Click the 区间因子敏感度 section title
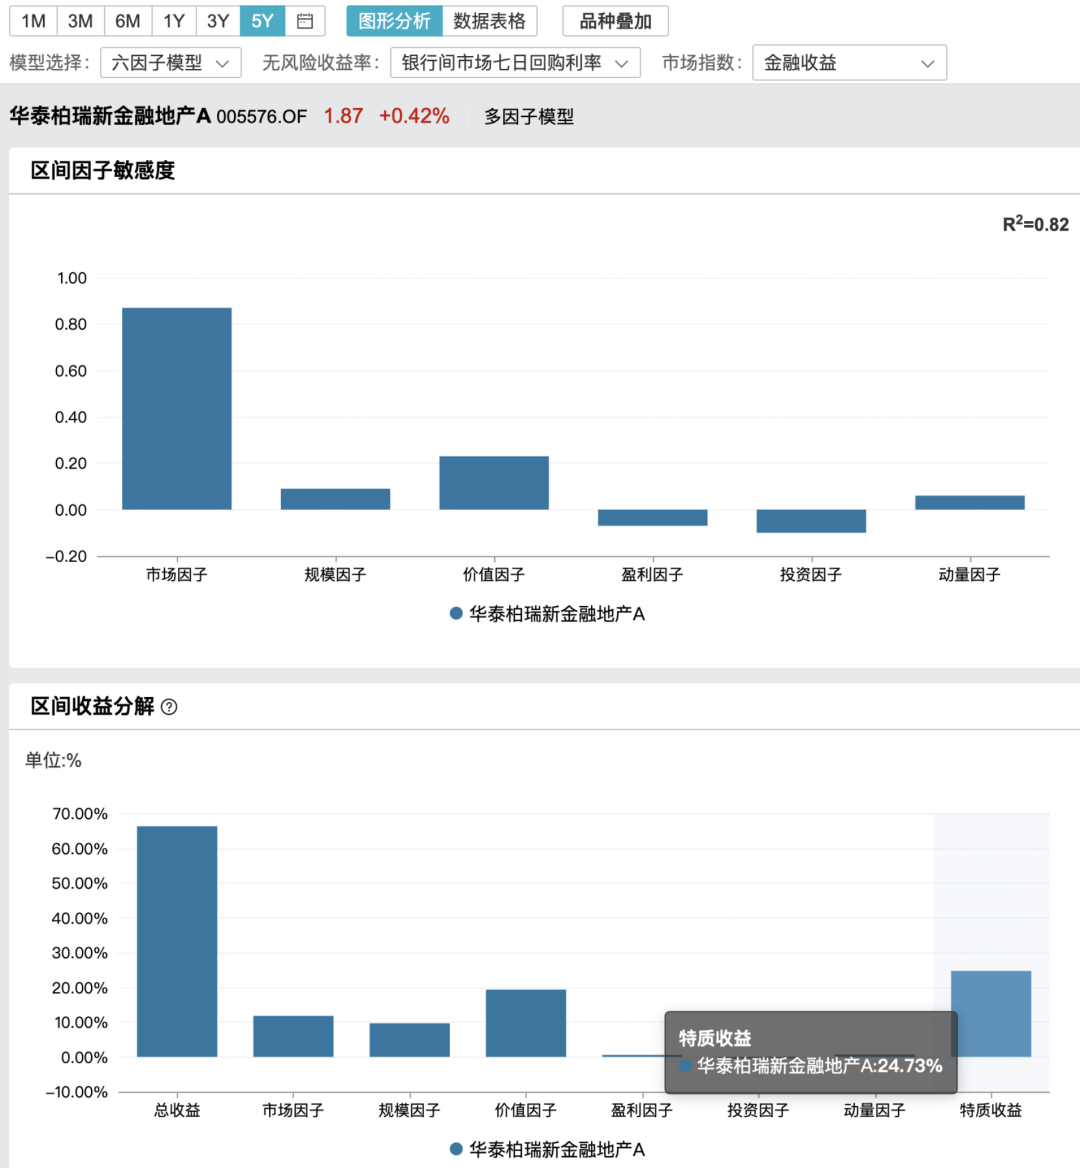The image size is (1080, 1168). pos(103,171)
